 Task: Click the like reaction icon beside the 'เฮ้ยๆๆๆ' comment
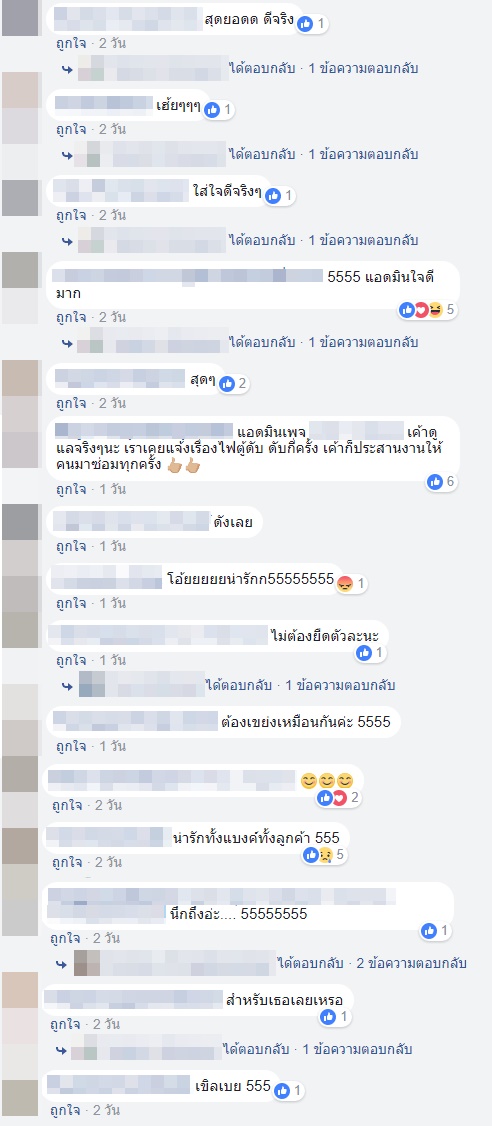click(x=212, y=110)
